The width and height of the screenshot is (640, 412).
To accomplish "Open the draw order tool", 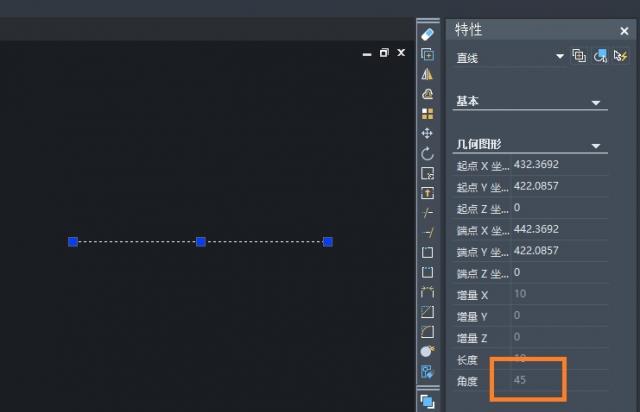I will click(427, 401).
